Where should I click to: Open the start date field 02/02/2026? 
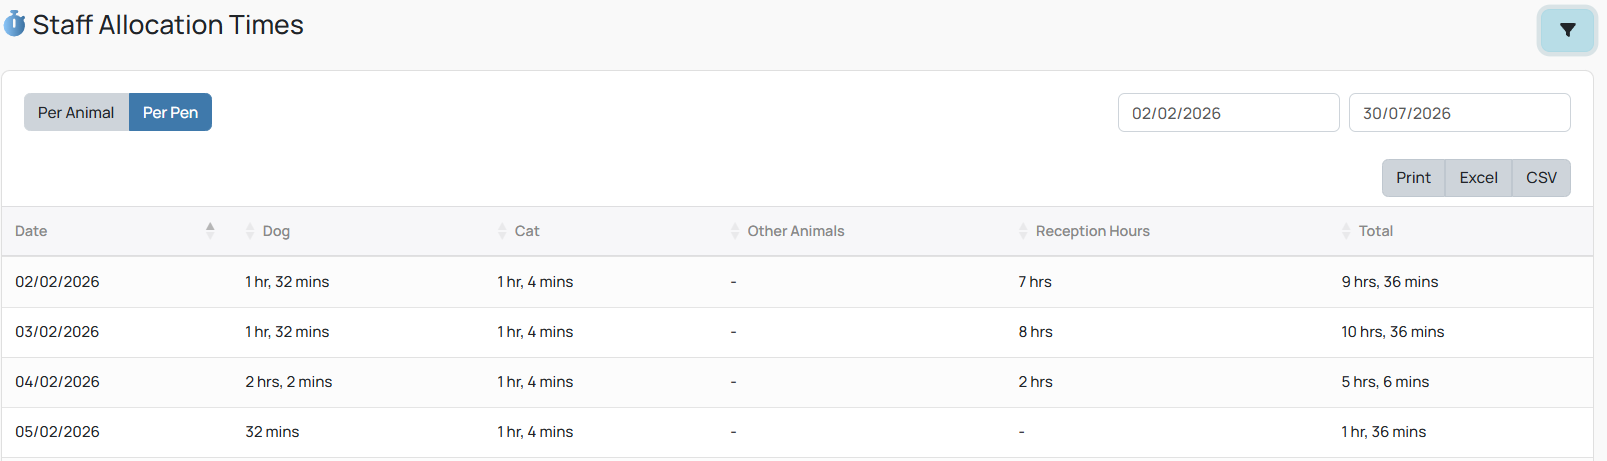tap(1228, 113)
